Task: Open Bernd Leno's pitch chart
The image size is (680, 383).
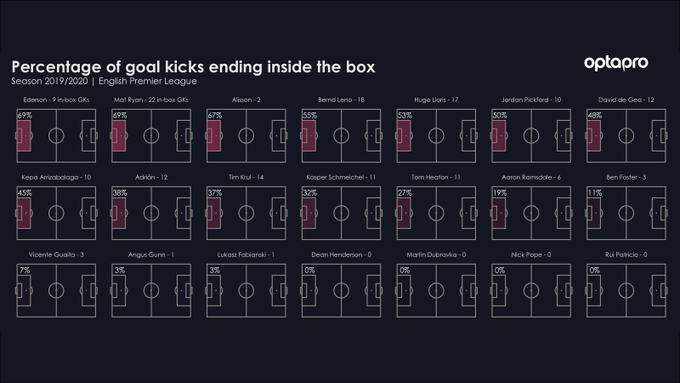Action: pyautogui.click(x=341, y=136)
